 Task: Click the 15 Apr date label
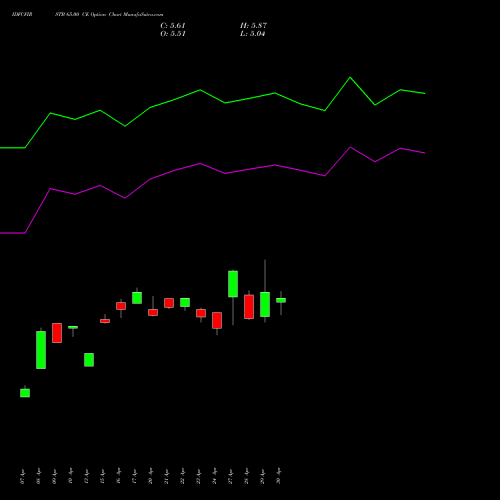pos(102,476)
